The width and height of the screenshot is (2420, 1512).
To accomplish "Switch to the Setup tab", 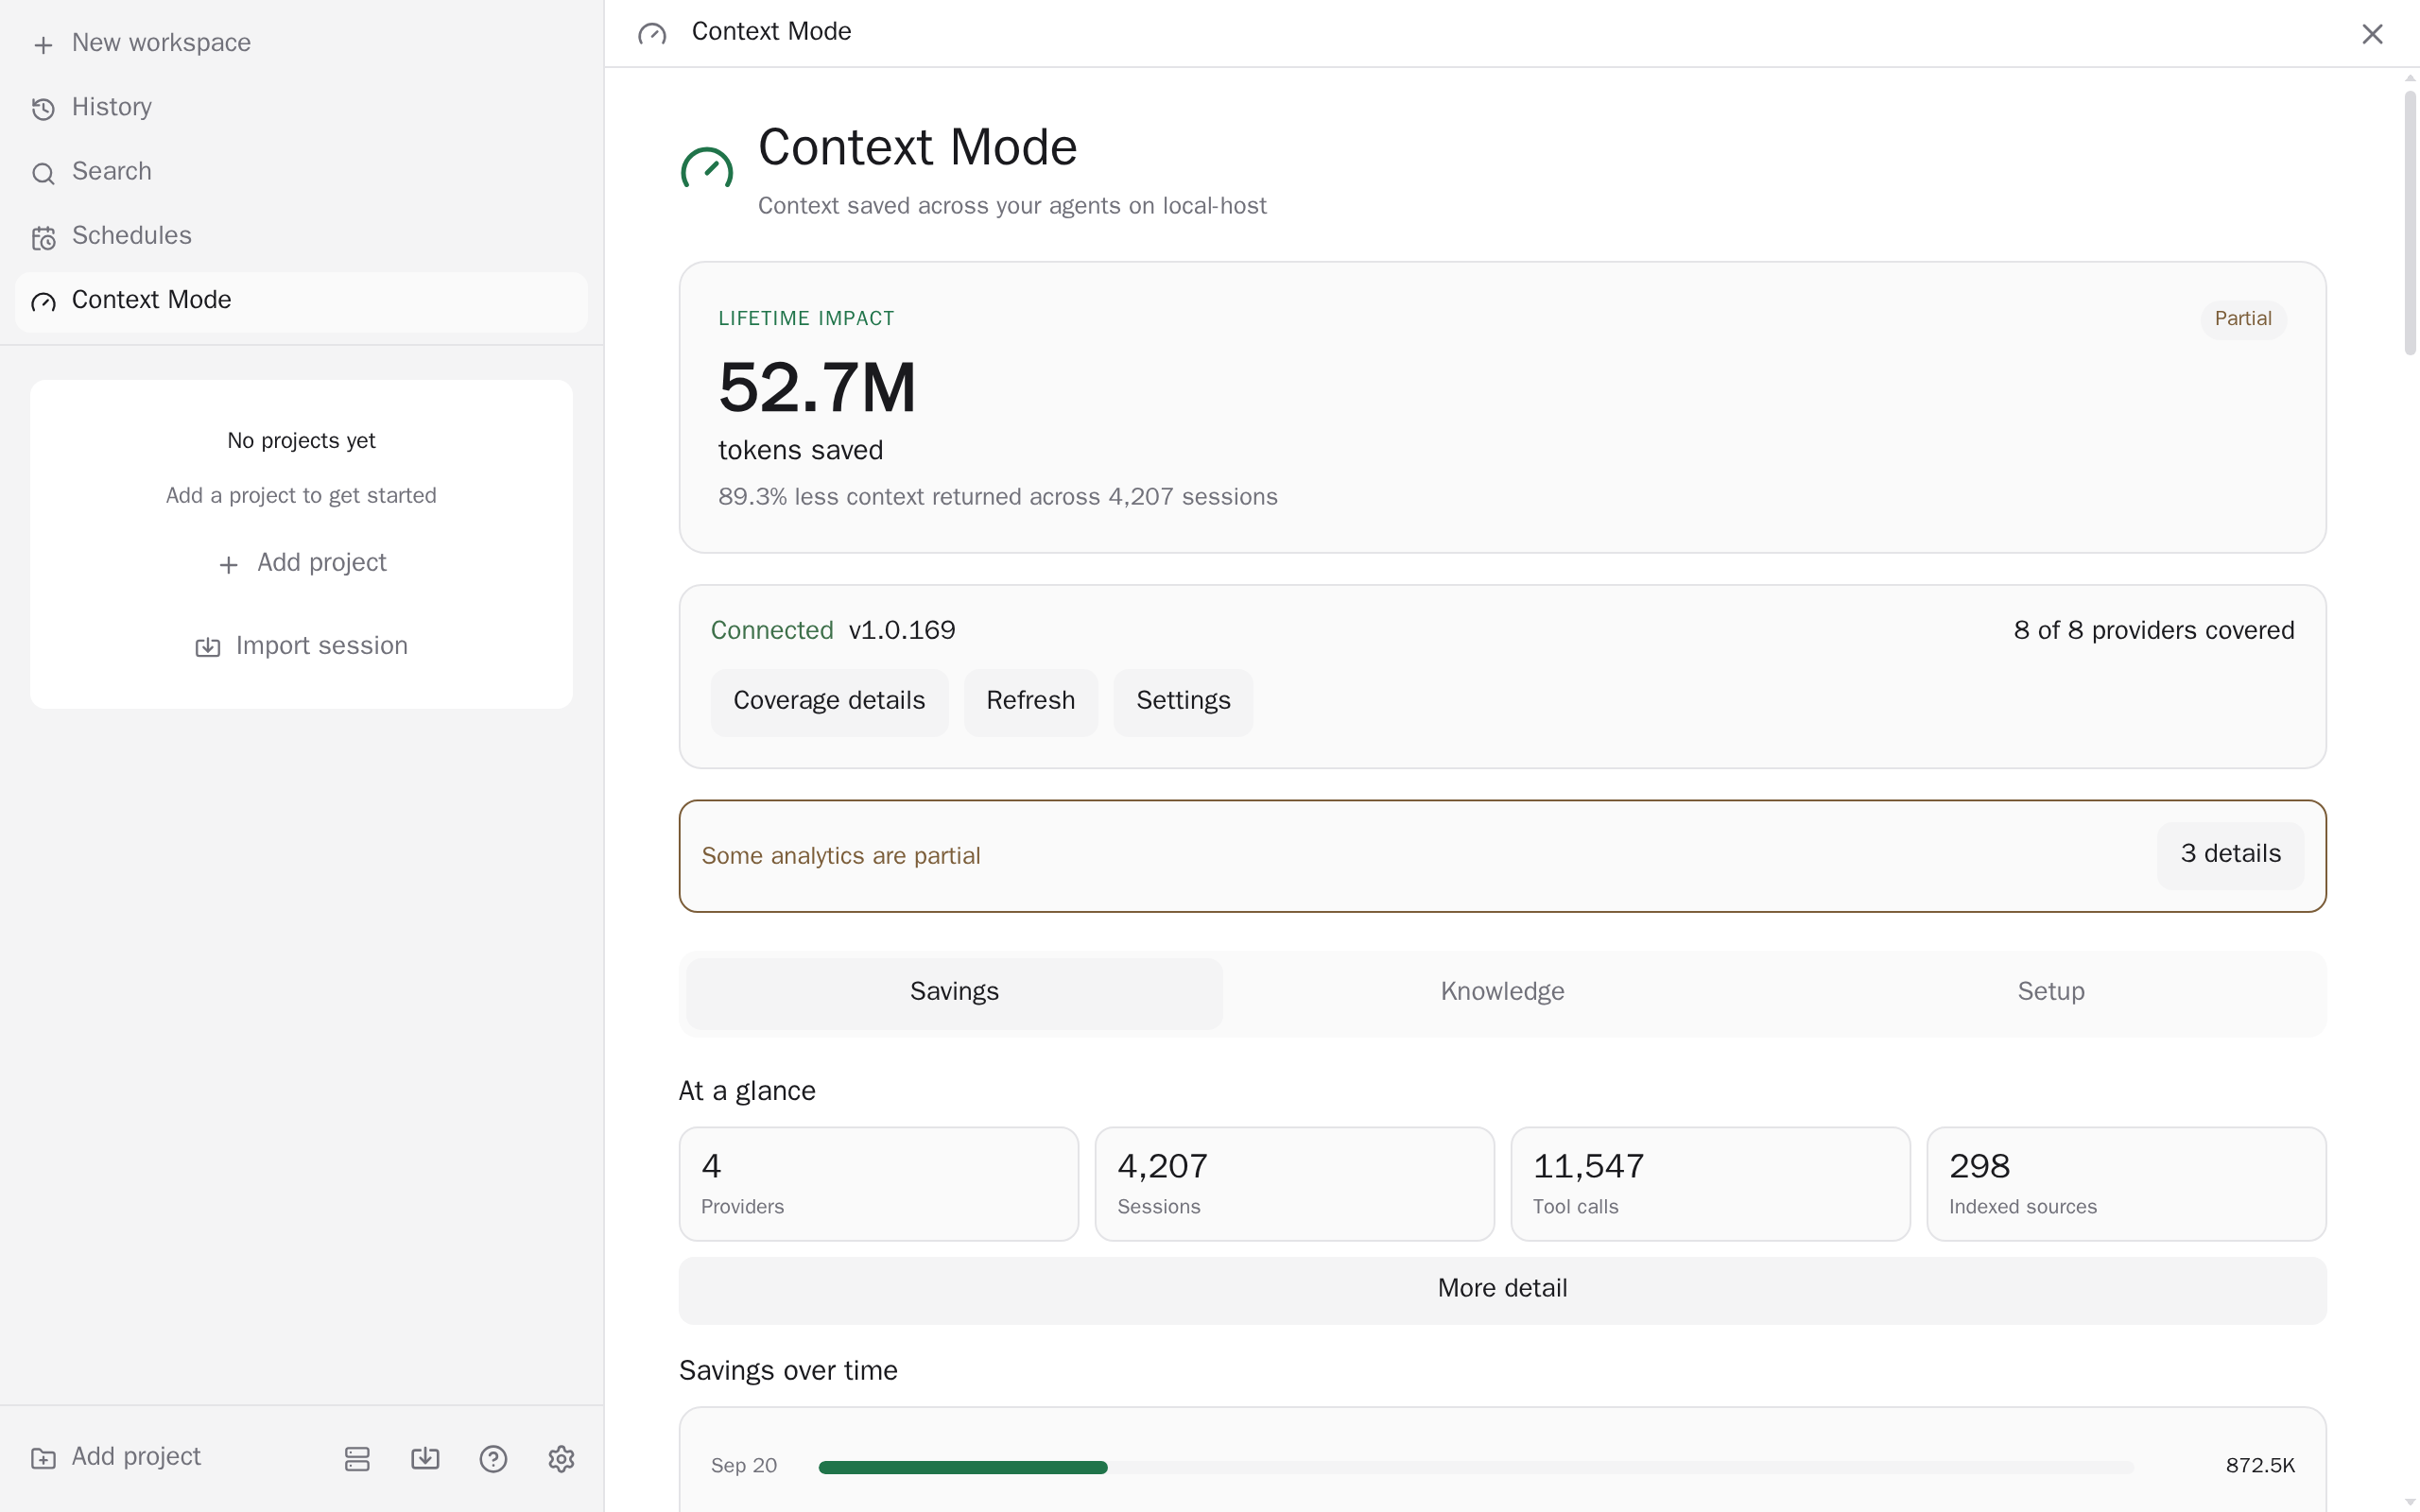I will pyautogui.click(x=2050, y=992).
